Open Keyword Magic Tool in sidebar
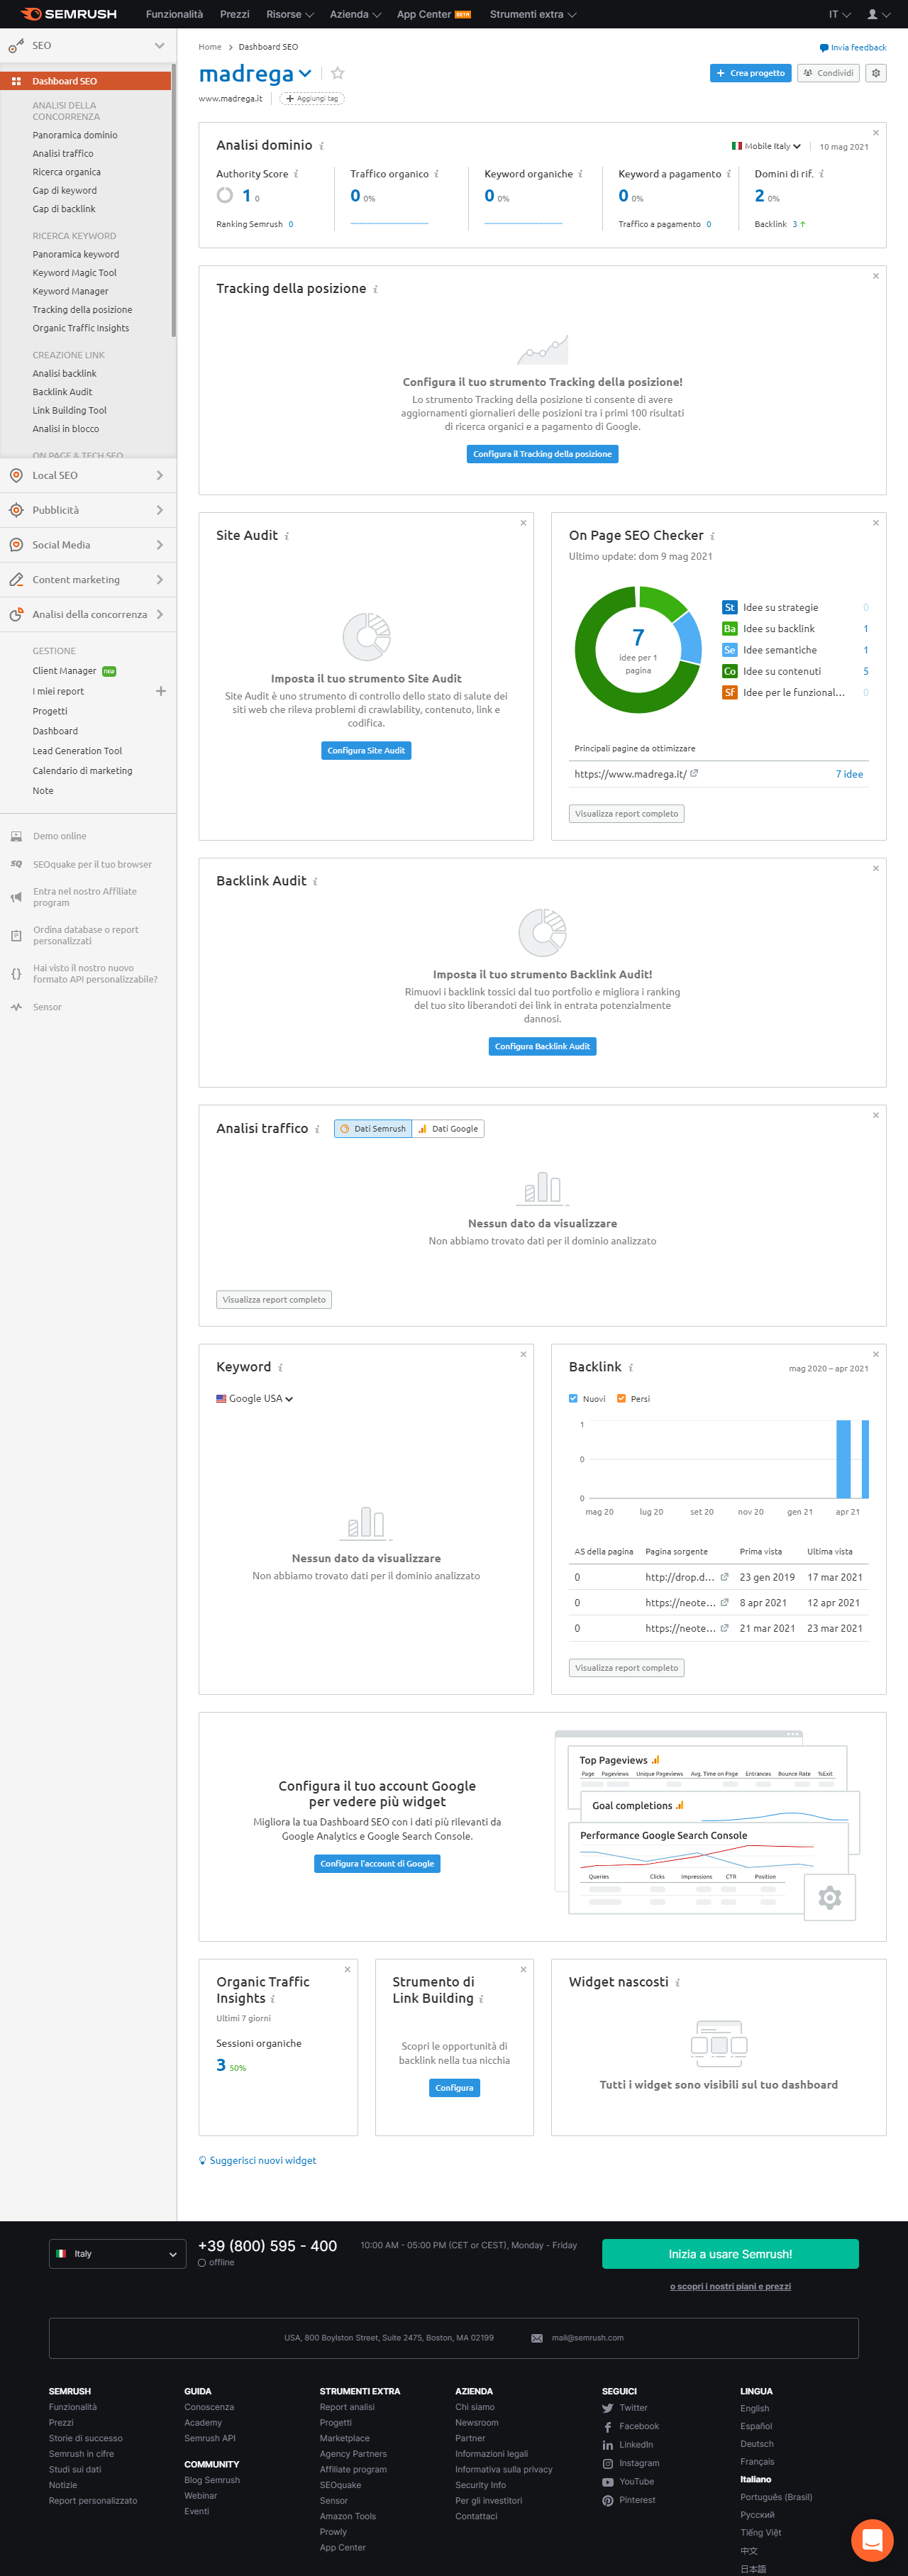The image size is (908, 2576). (x=74, y=272)
